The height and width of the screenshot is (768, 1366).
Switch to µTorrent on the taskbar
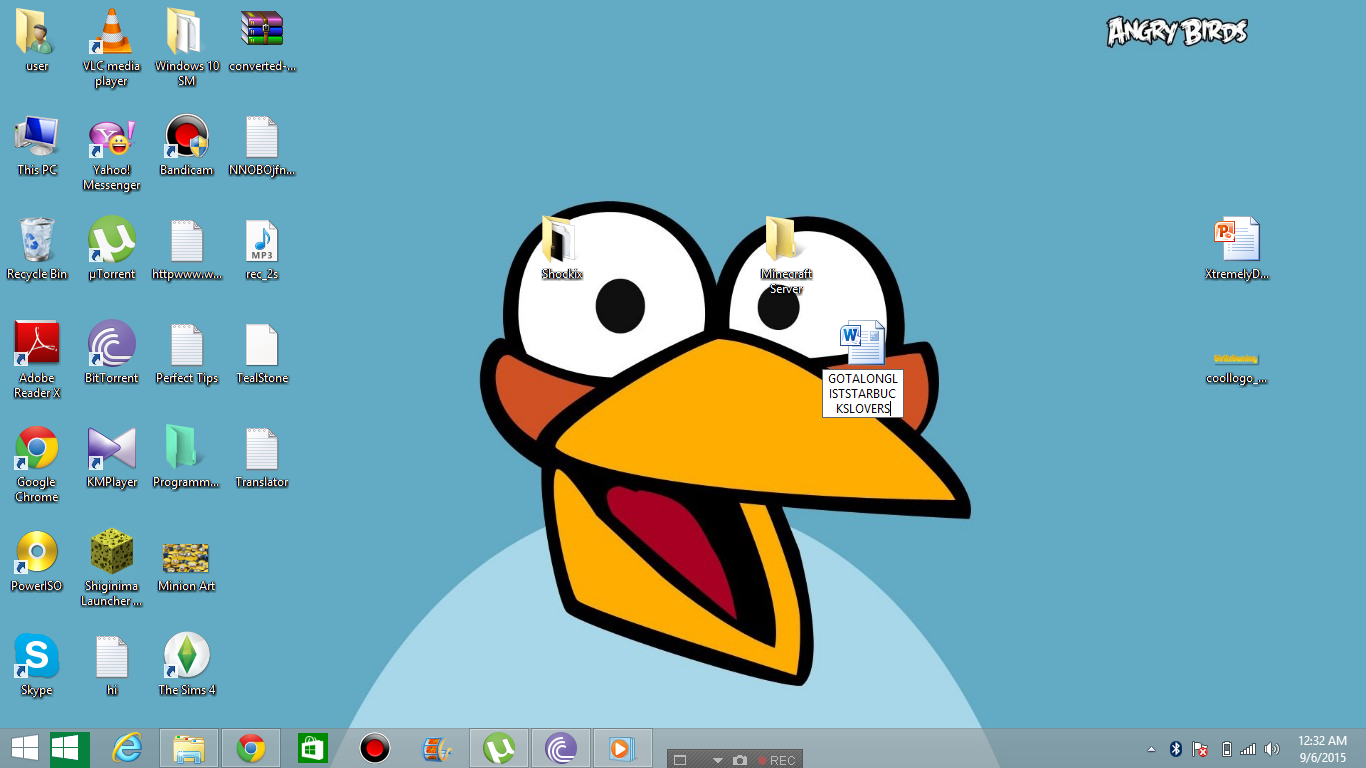(x=499, y=748)
